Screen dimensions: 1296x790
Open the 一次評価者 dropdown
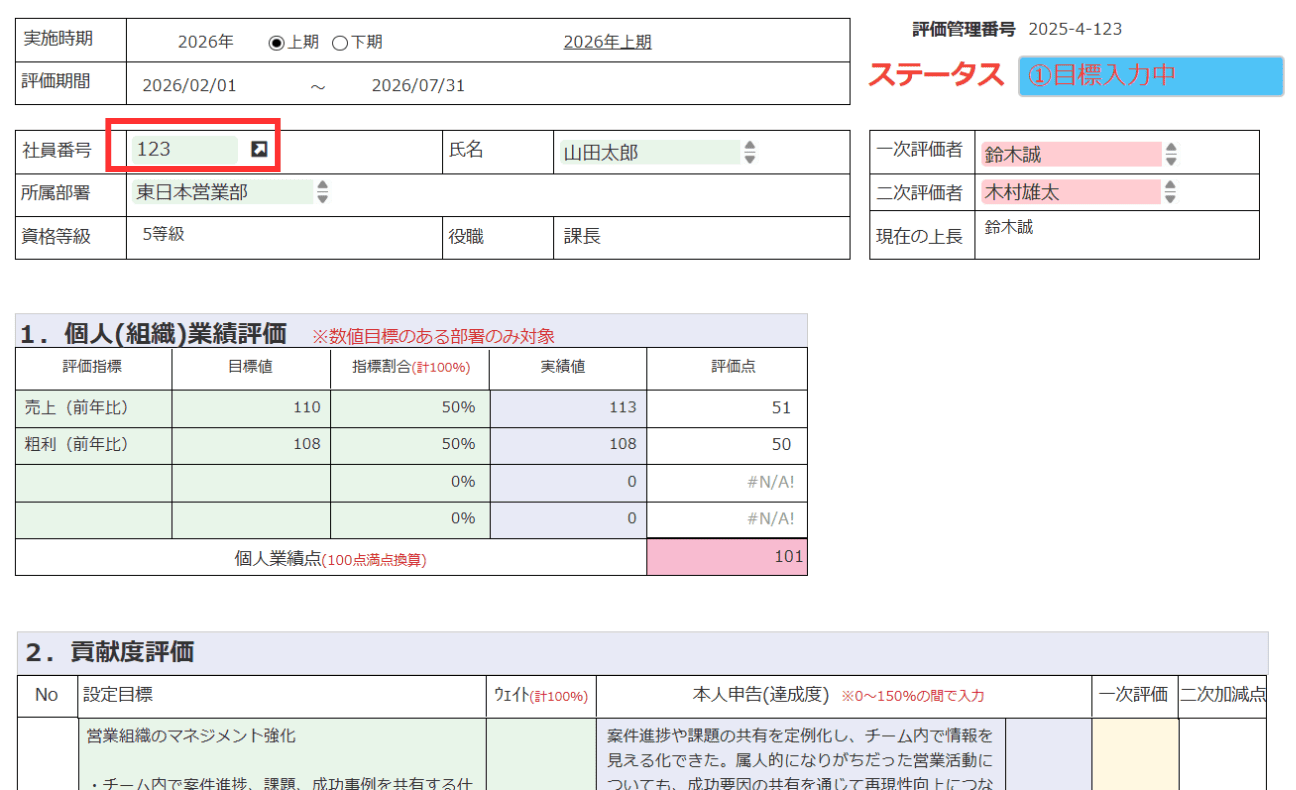click(1079, 154)
